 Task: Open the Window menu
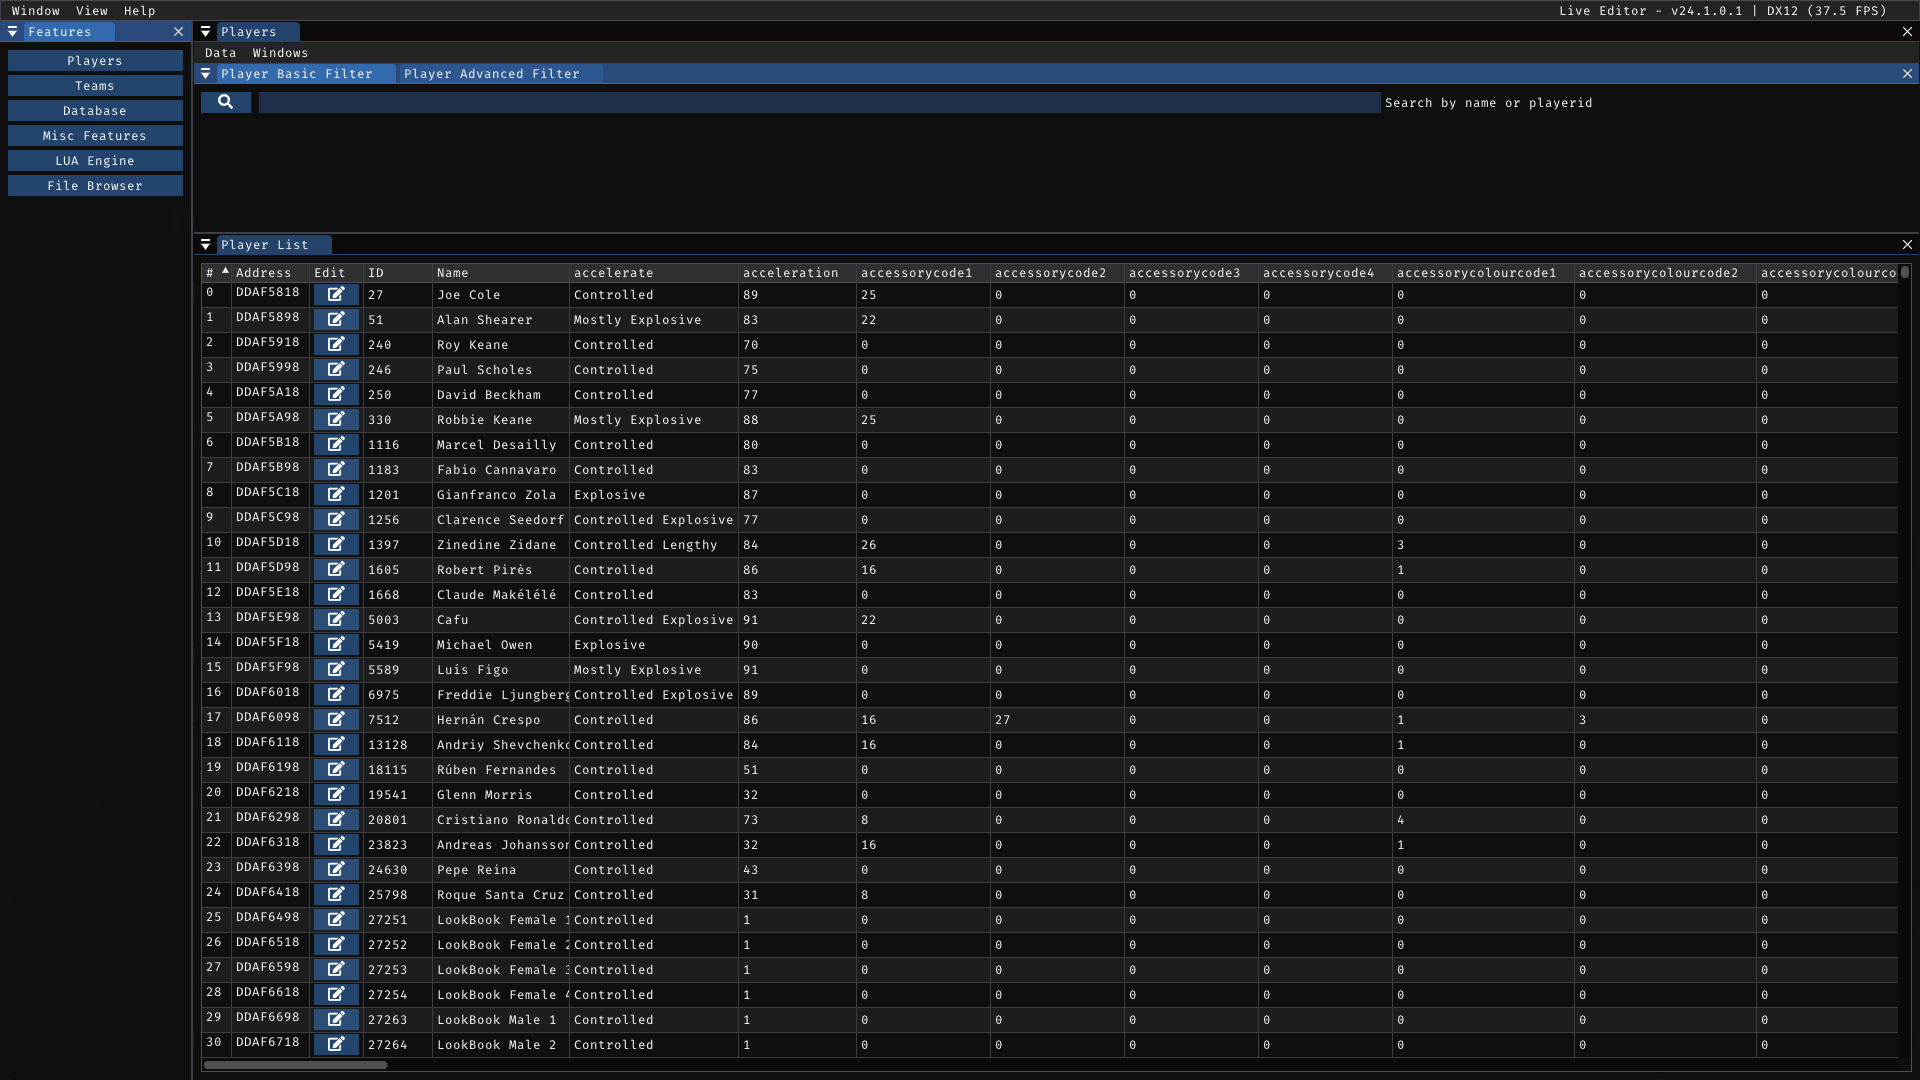point(36,11)
